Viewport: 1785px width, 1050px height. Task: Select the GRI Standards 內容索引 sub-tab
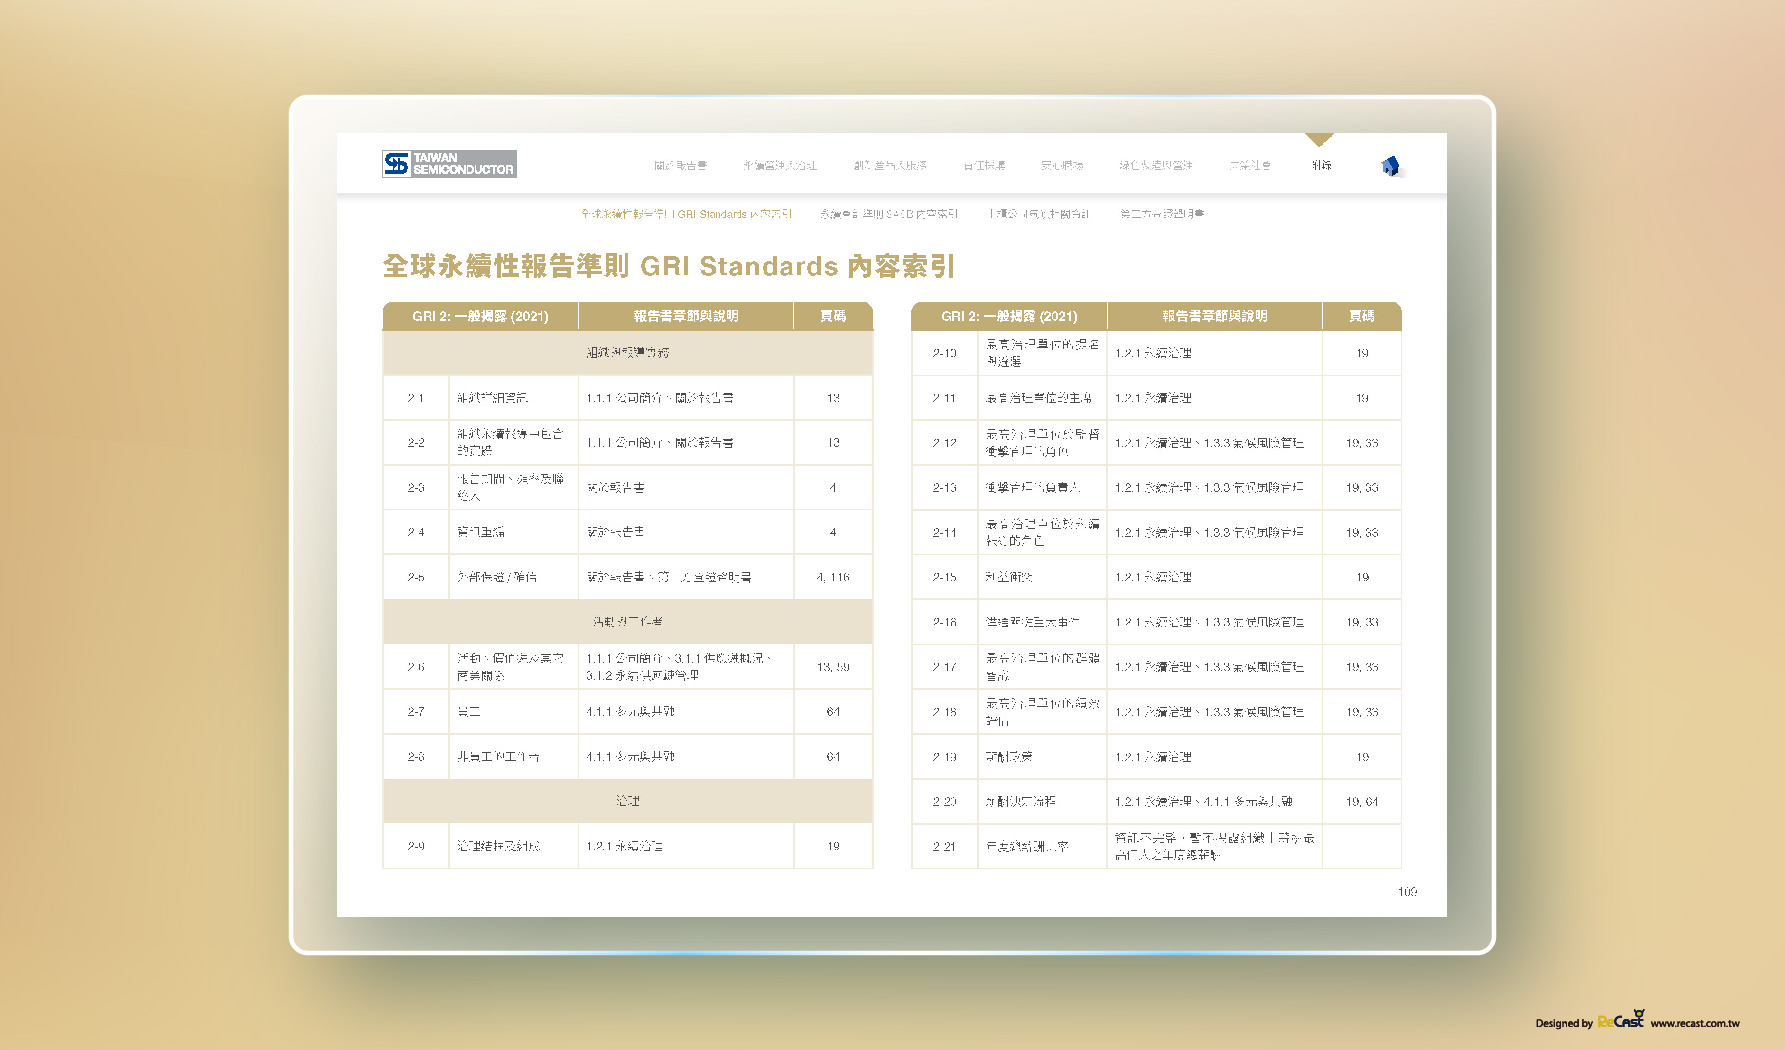(686, 214)
